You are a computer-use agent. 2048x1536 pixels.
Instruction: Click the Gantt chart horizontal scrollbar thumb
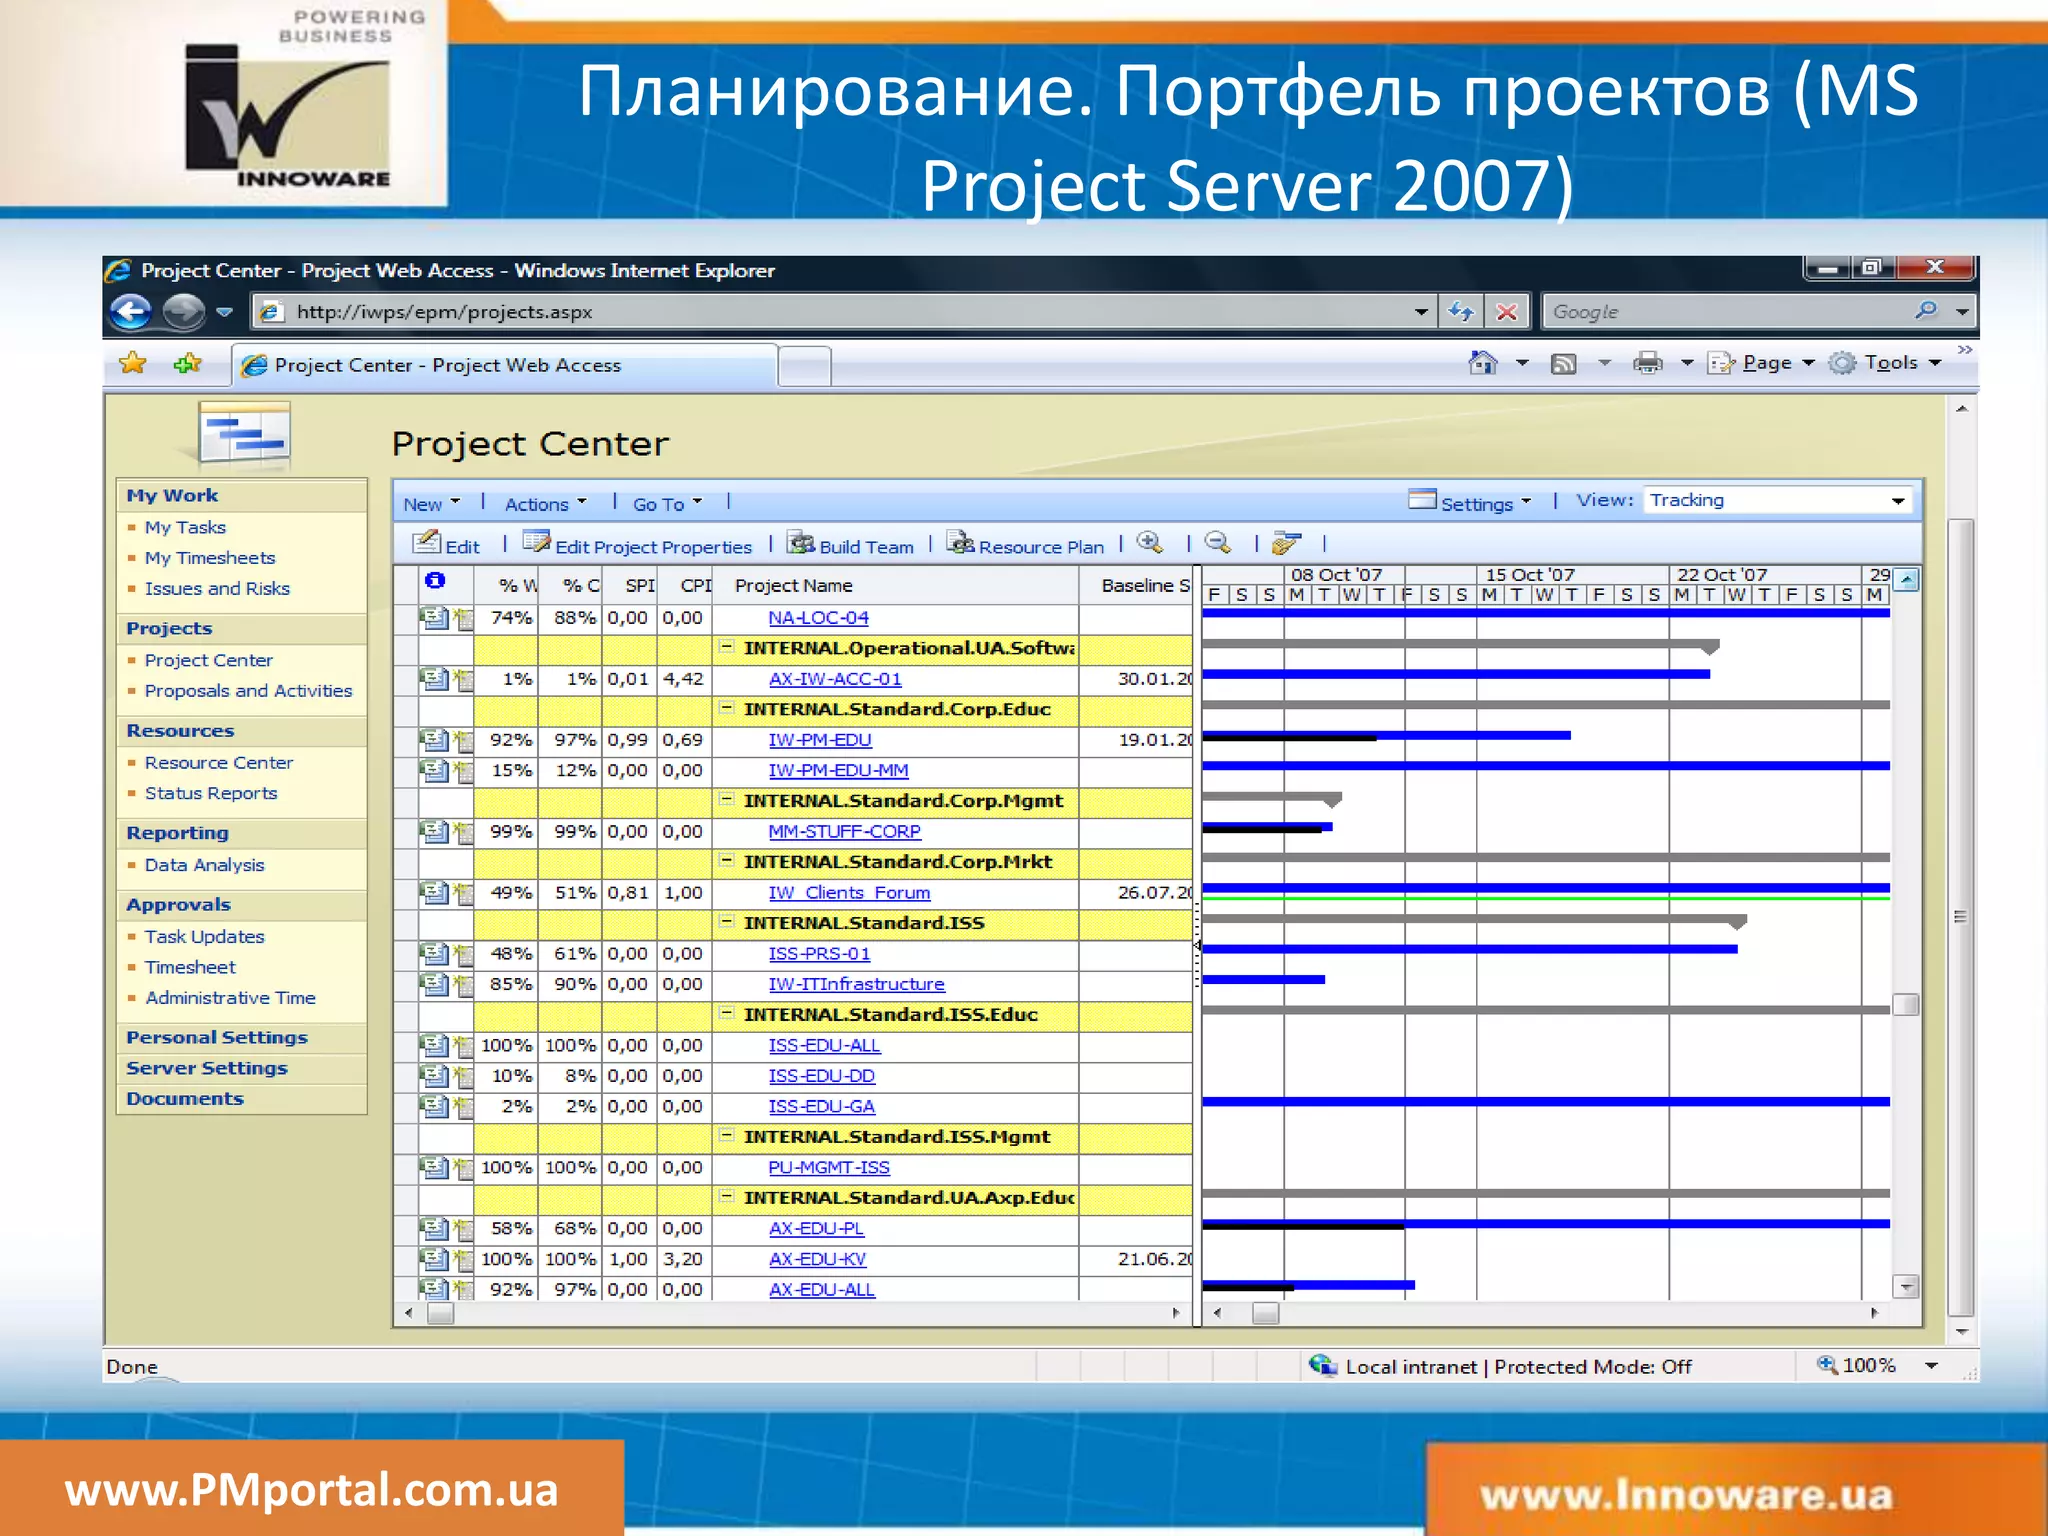1265,1313
